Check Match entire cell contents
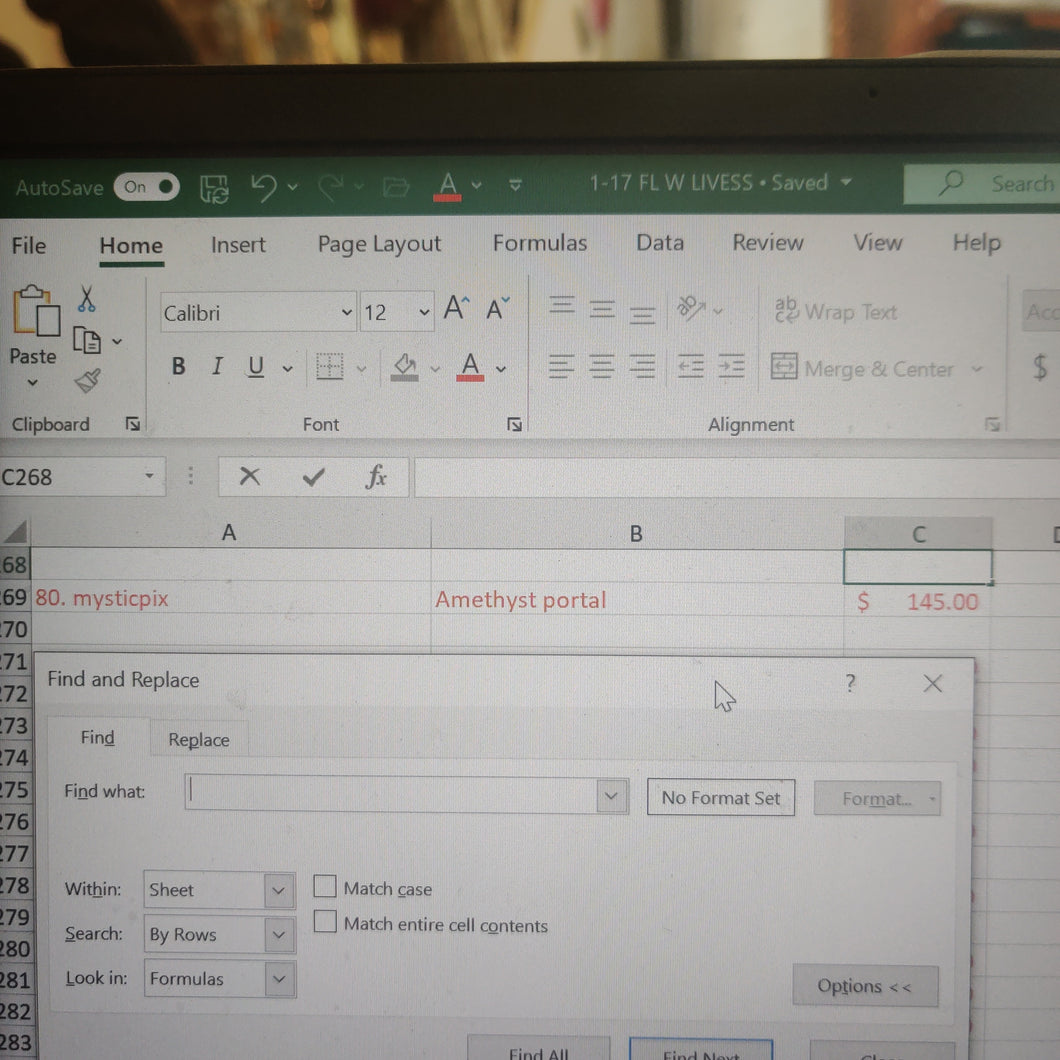 325,921
